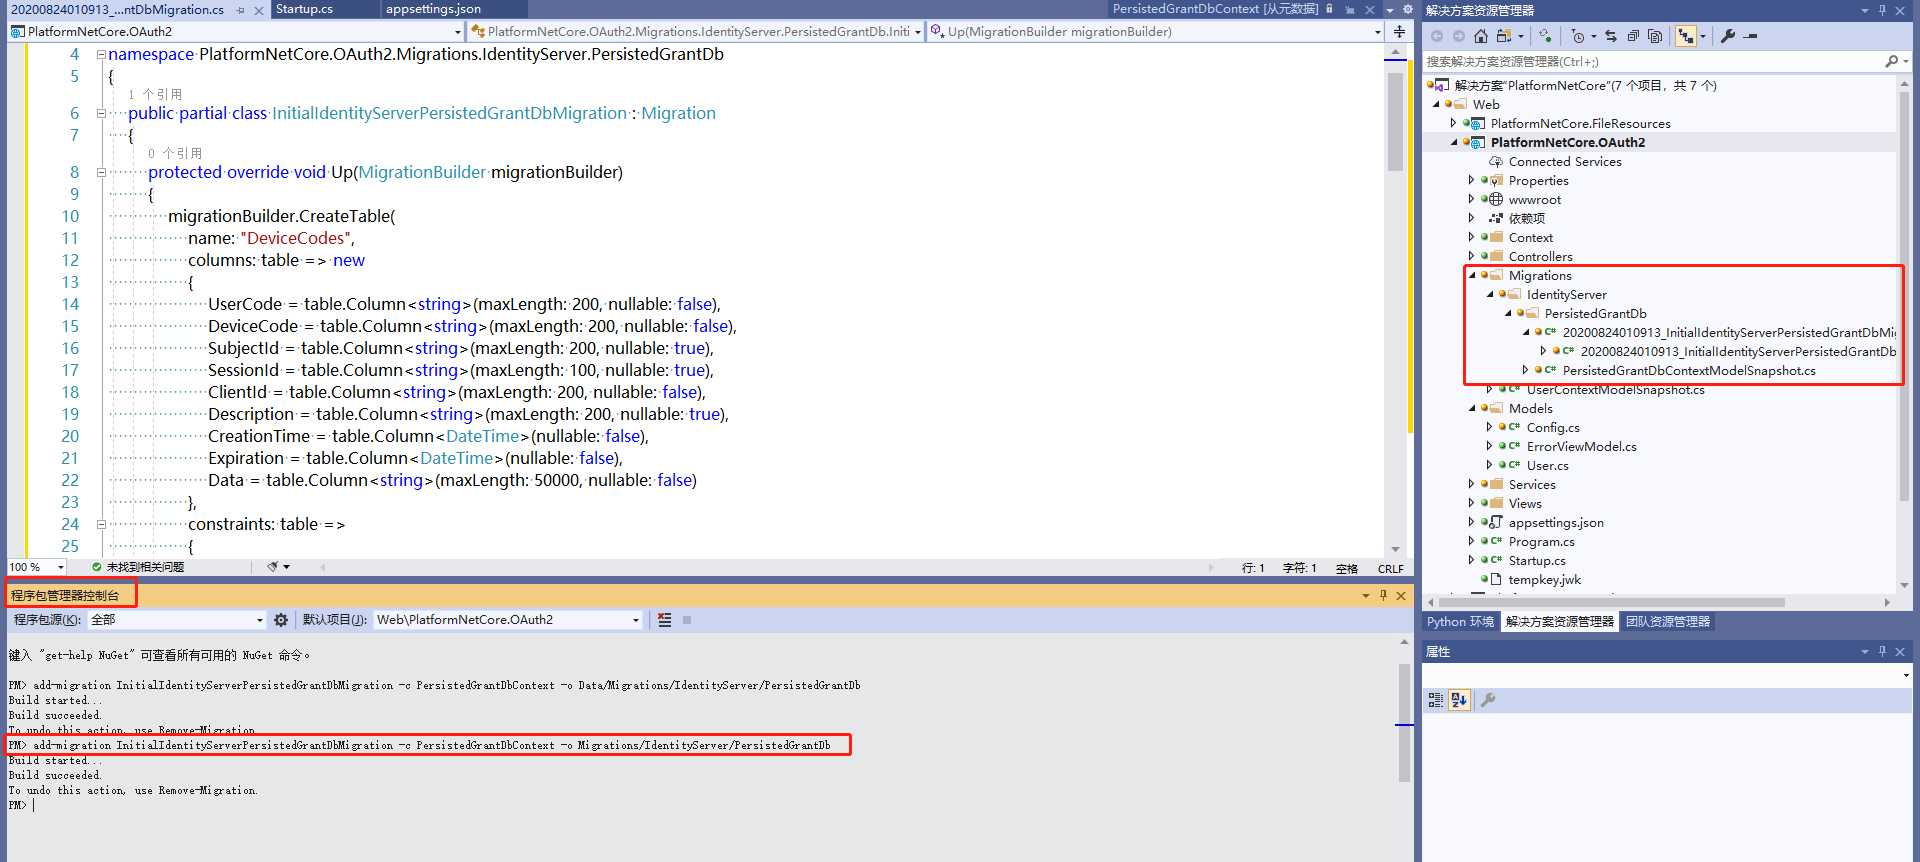Screen dimensions: 1920x862
Task: Collapse Up method outline at line 8
Action: (101, 173)
